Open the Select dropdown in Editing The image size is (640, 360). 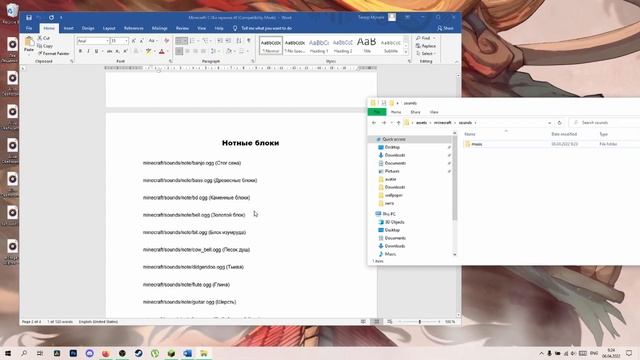point(426,53)
